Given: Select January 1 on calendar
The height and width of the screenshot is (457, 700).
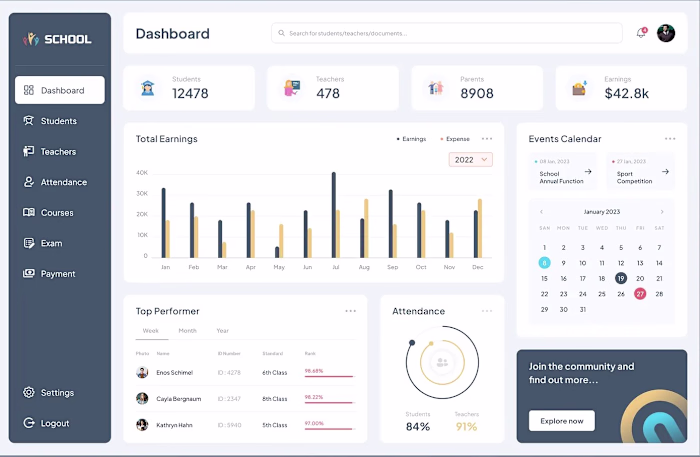Looking at the screenshot, I should (x=544, y=247).
